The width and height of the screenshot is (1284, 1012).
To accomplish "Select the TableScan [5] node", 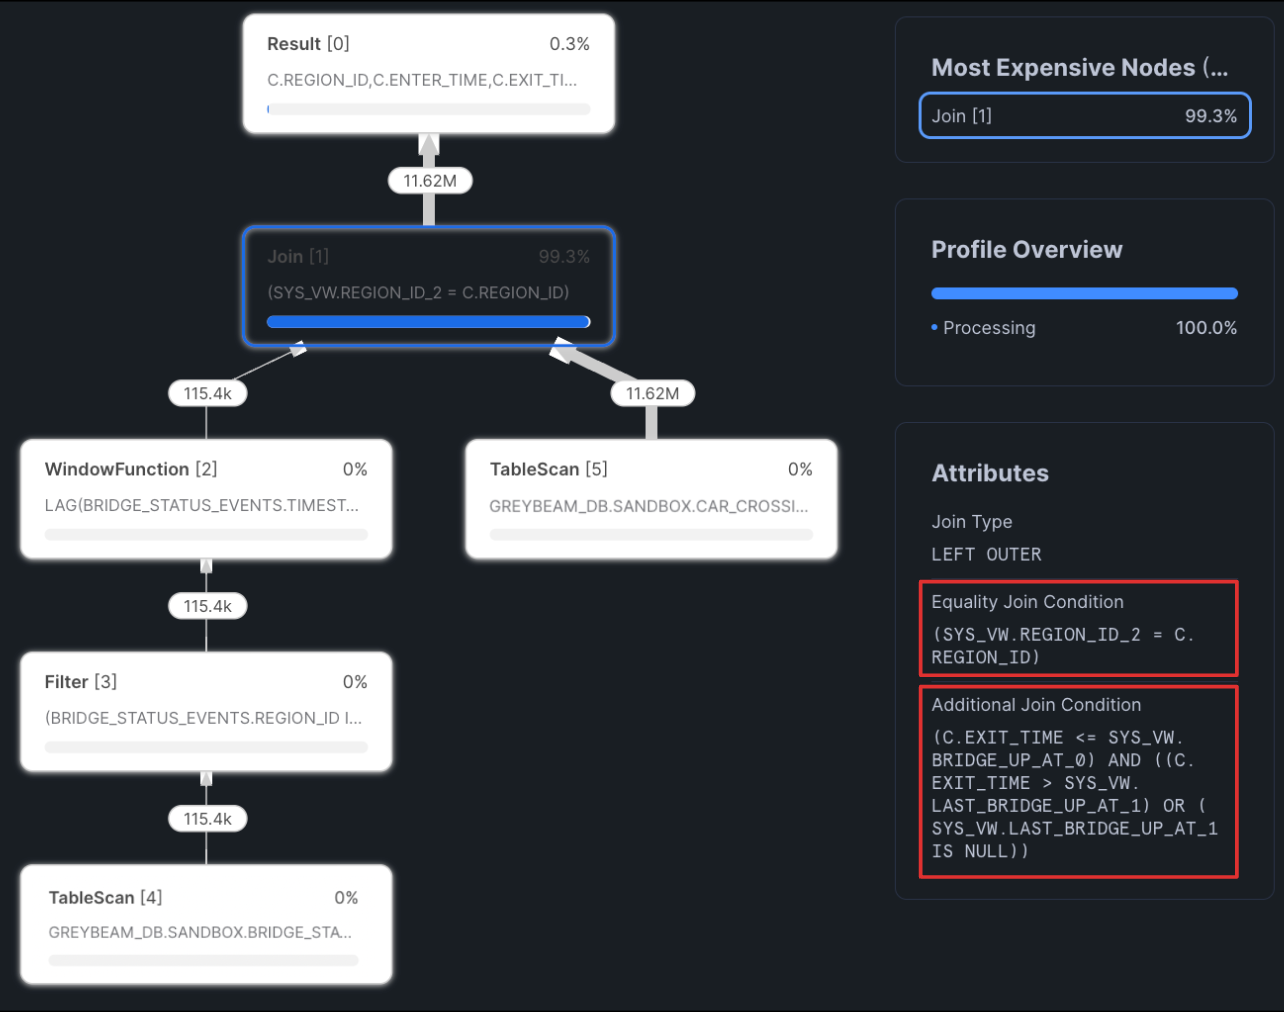I will [651, 498].
